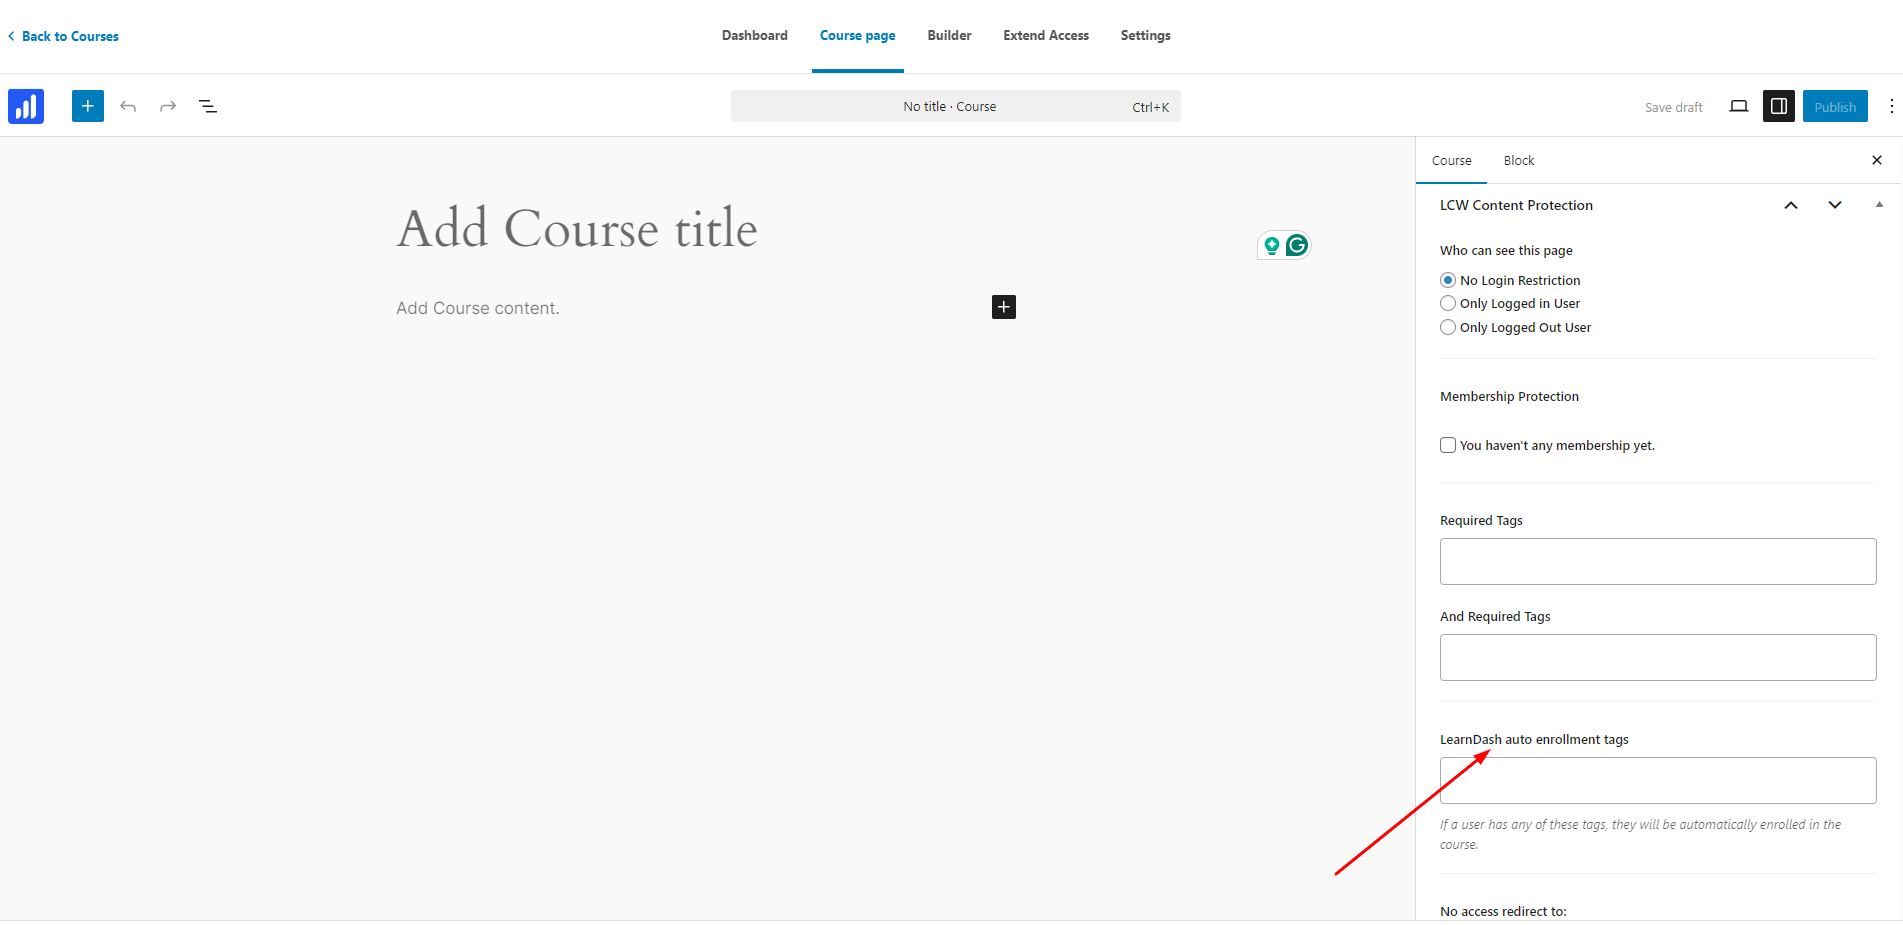
Task: Focus the Required Tags input
Action: (x=1658, y=561)
